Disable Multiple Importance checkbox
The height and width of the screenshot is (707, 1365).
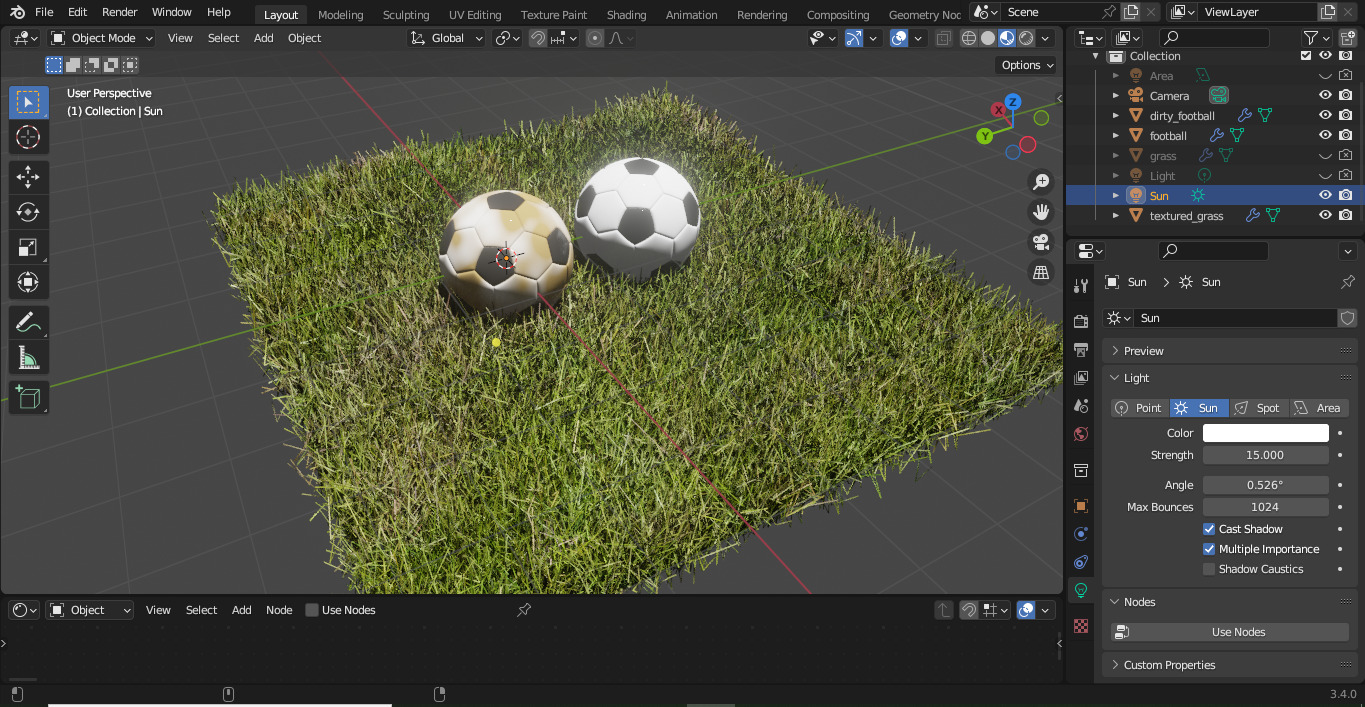(1209, 549)
